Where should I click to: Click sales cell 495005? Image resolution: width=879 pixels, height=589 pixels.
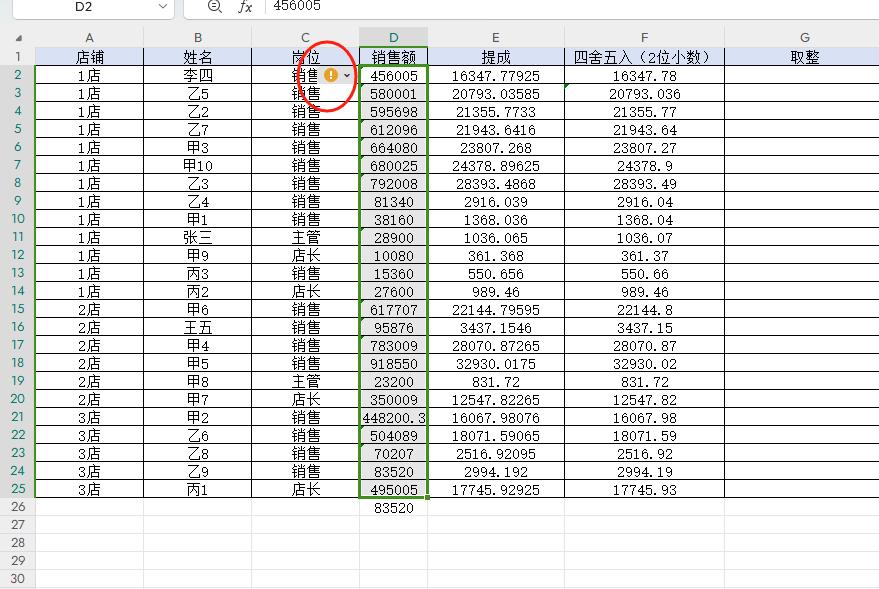394,489
